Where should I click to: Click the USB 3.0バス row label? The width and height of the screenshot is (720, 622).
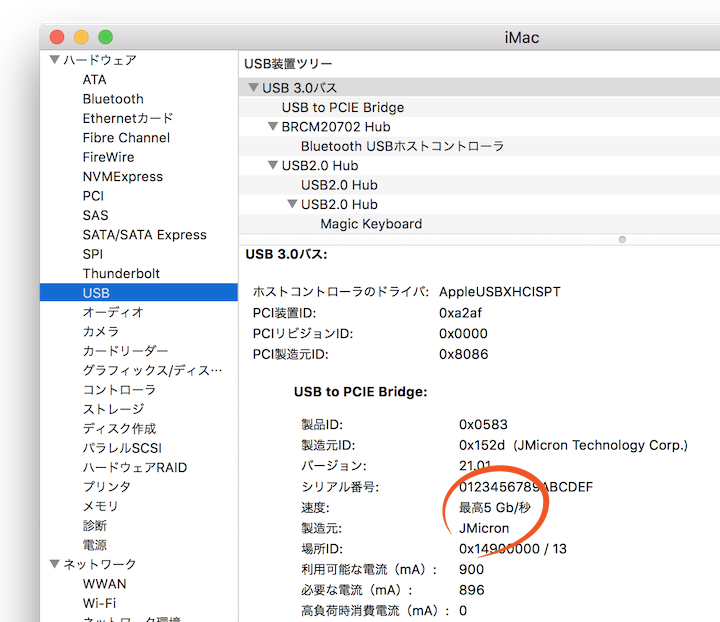click(x=299, y=88)
